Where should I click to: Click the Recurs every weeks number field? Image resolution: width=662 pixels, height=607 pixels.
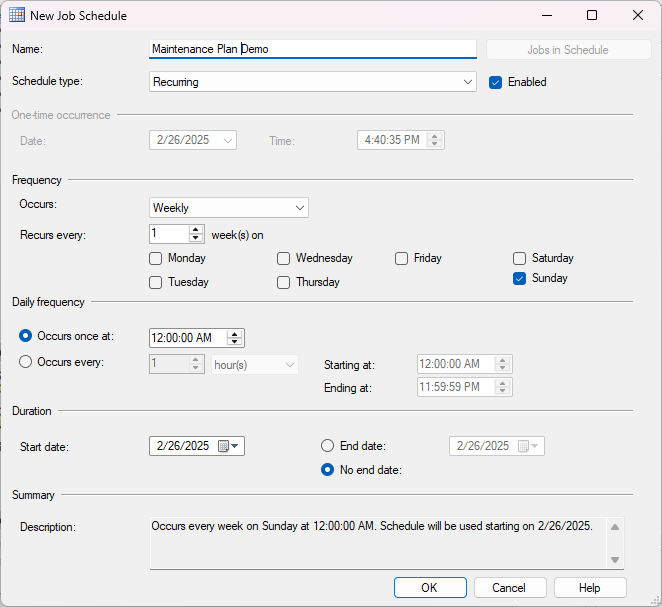point(169,234)
